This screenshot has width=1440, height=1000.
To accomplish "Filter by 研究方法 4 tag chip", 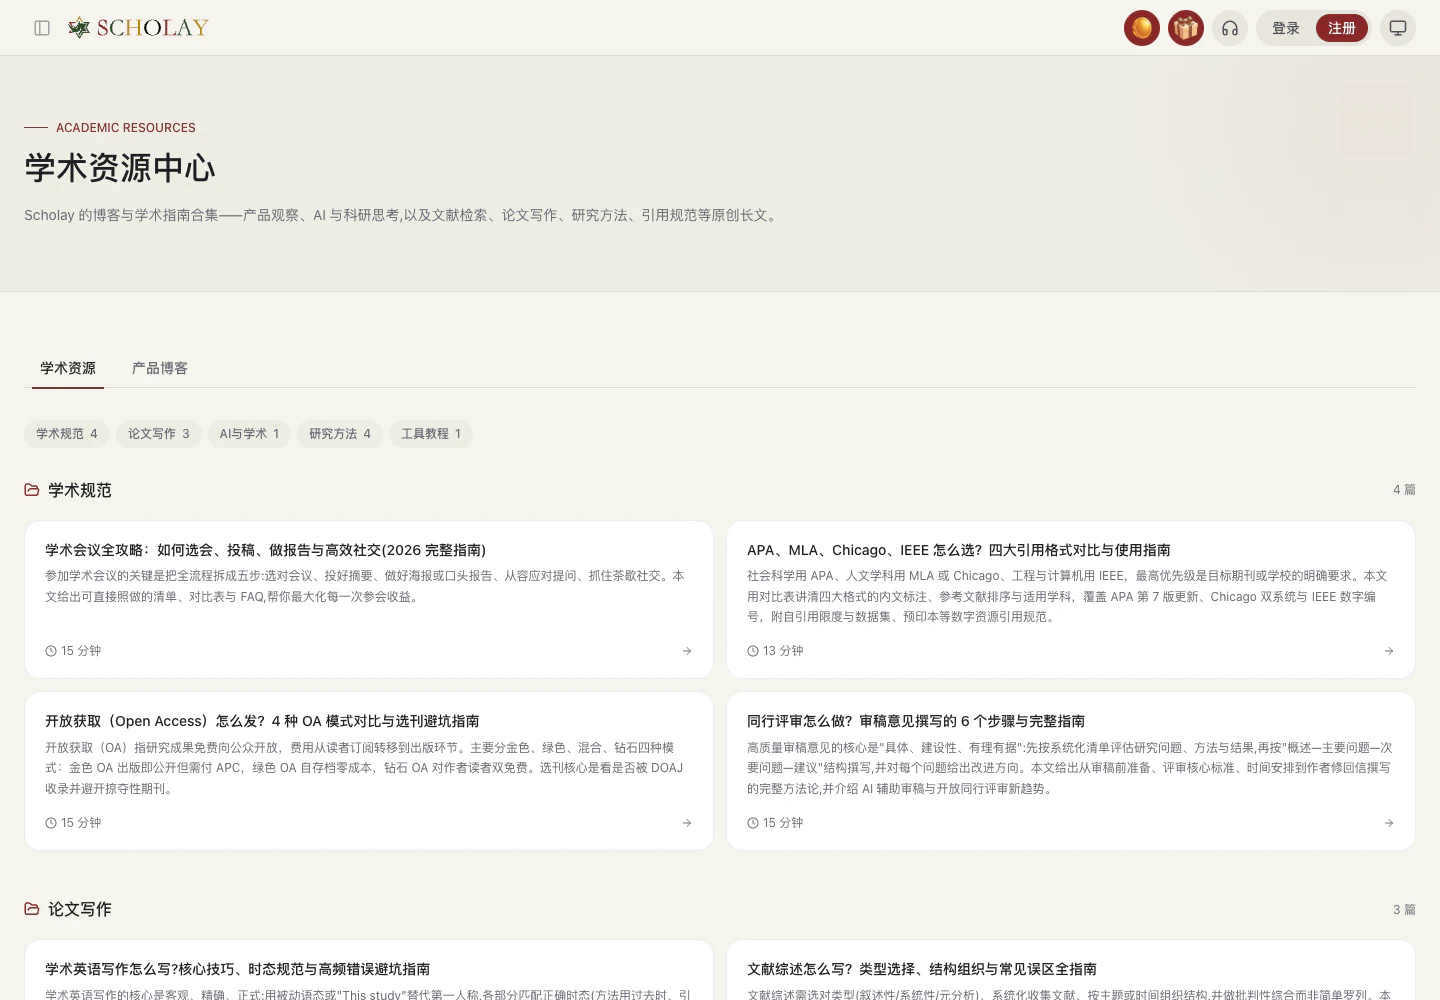I will [x=340, y=434].
